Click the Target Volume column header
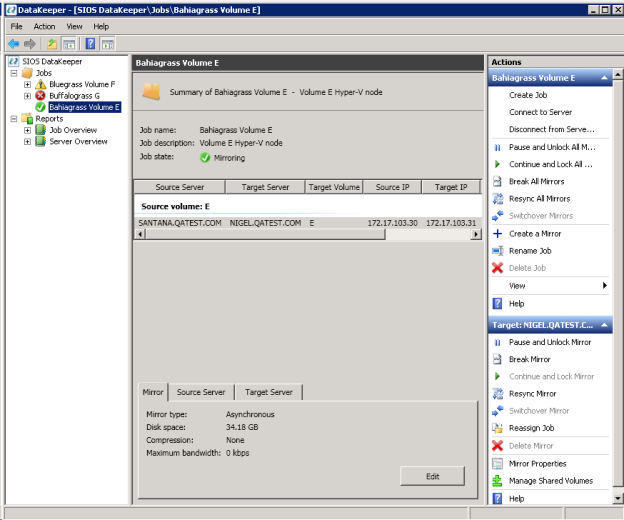Image resolution: width=624 pixels, height=520 pixels. pos(334,187)
